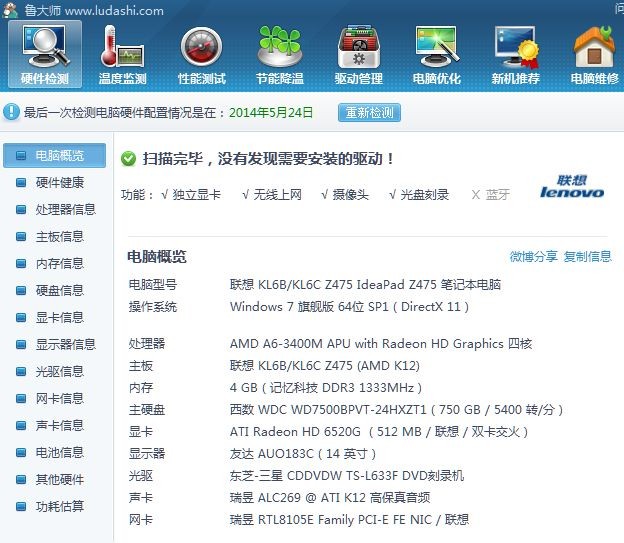624x543 pixels.
Task: Click the 联想 KL6B/KL6C Z475 IdeaPad model value
Action: [x=365, y=285]
